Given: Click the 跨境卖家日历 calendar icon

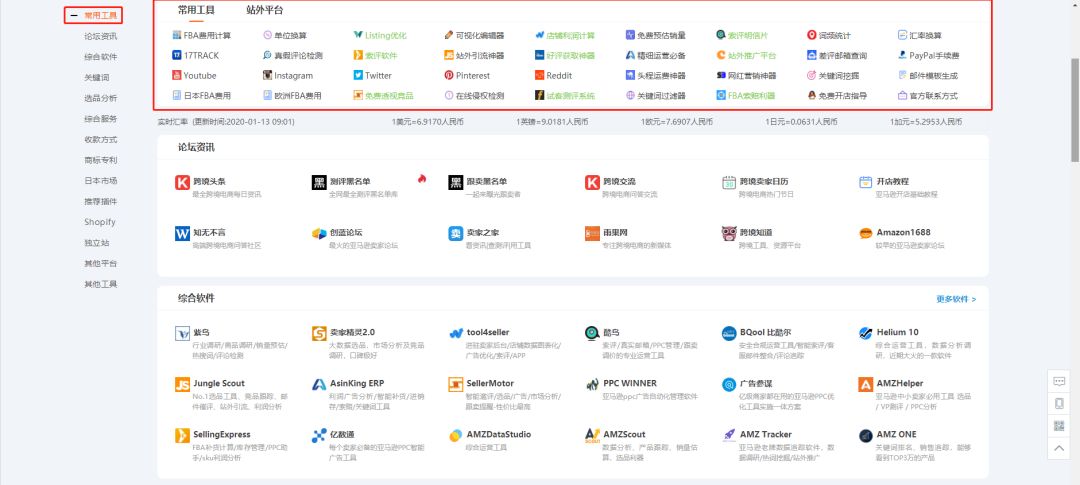Looking at the screenshot, I should click(x=729, y=183).
